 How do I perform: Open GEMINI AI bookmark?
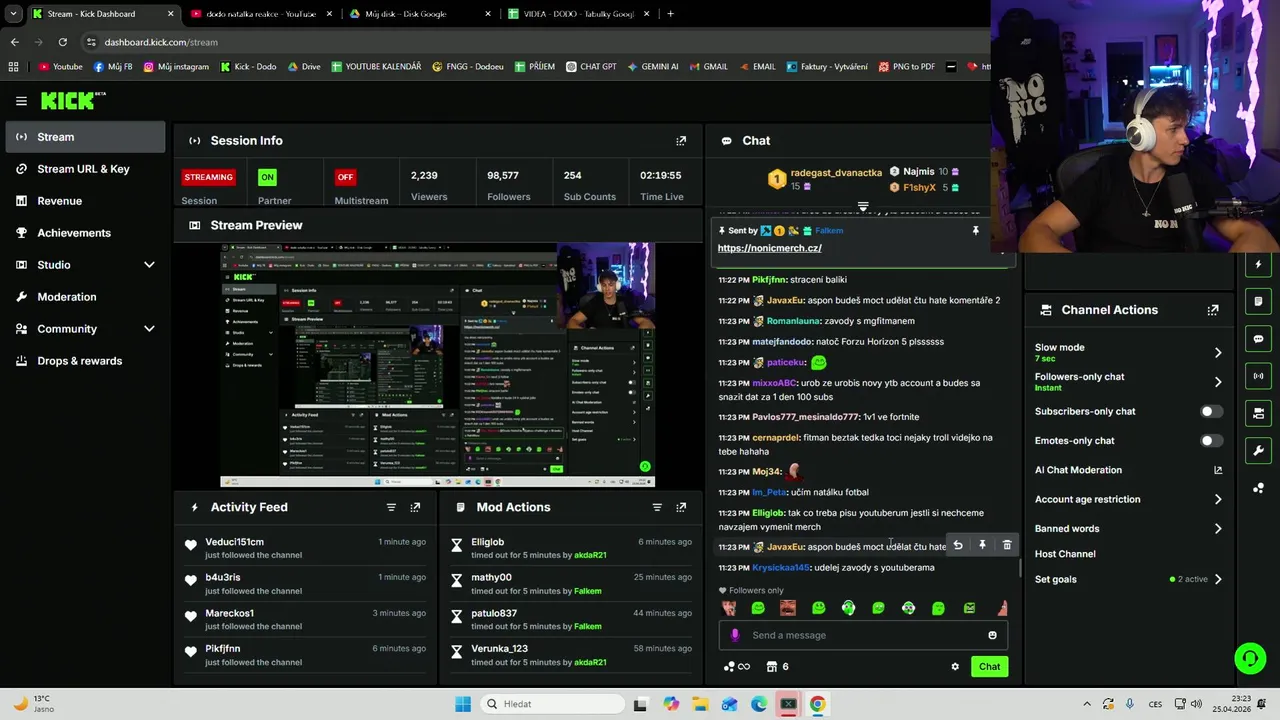[653, 67]
